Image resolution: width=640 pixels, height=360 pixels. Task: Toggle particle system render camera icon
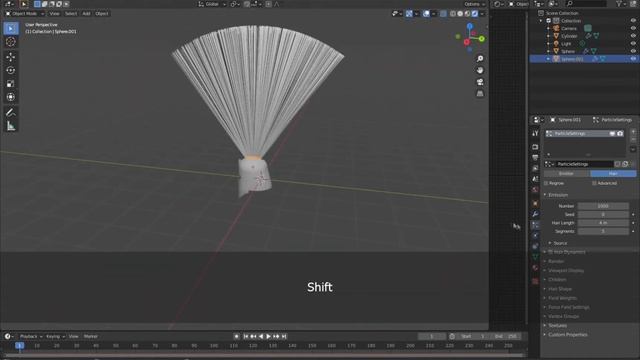coord(620,133)
